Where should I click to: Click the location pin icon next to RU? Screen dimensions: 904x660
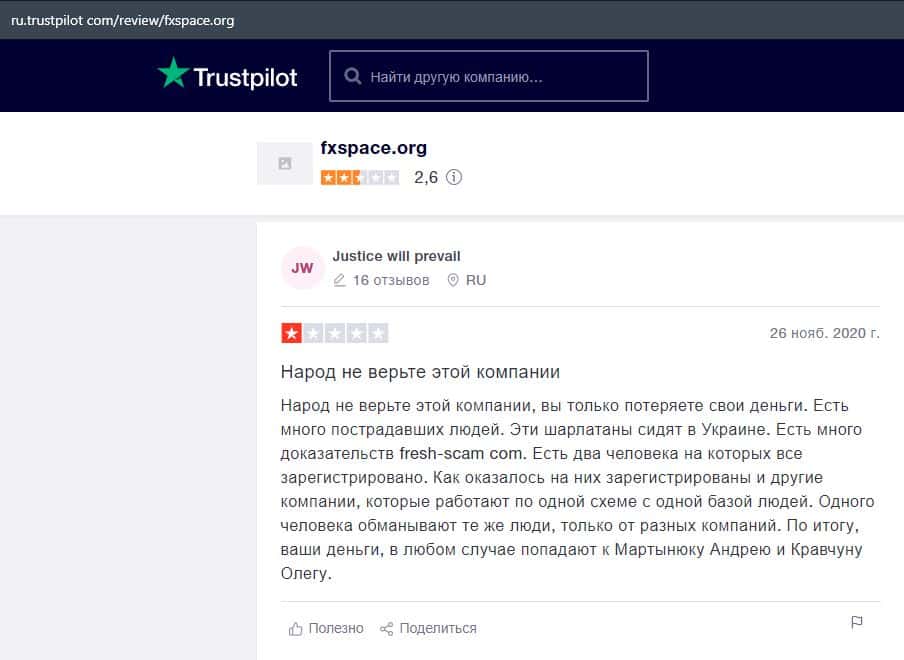[453, 280]
